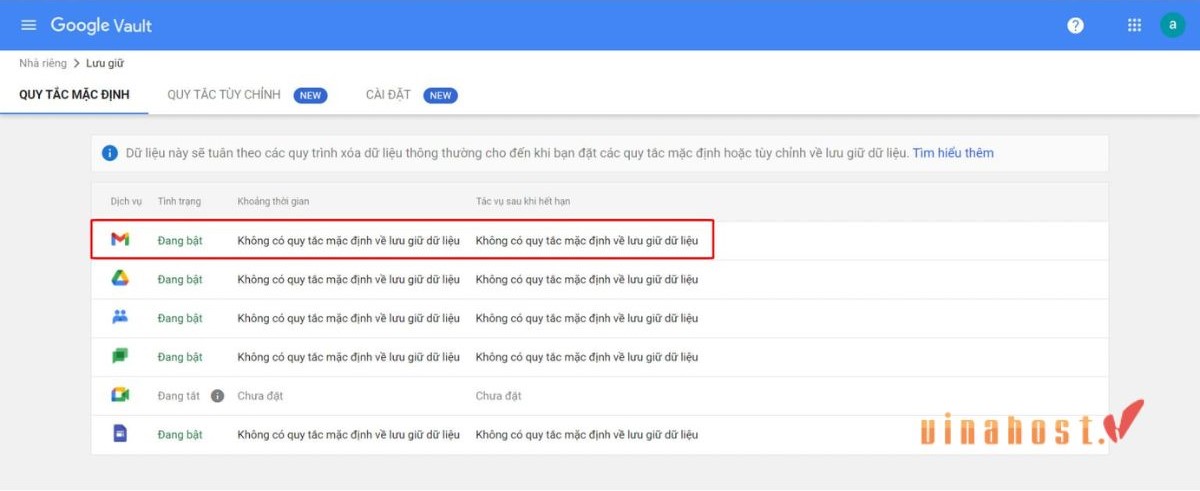Click Chưa đặt under Tác vụ sau khi hết hạn for Meet
Viewport: 1200px width, 491px height.
(x=498, y=396)
